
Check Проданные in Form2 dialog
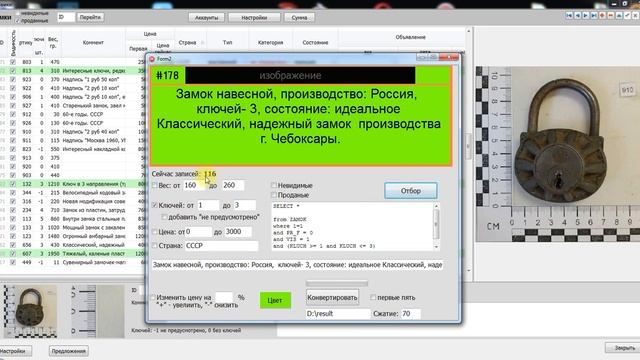[x=274, y=195]
